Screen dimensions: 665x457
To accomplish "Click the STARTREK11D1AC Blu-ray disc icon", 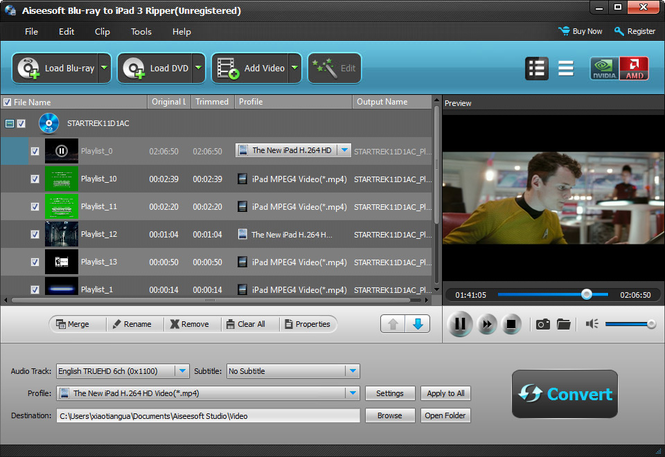I will pyautogui.click(x=49, y=123).
